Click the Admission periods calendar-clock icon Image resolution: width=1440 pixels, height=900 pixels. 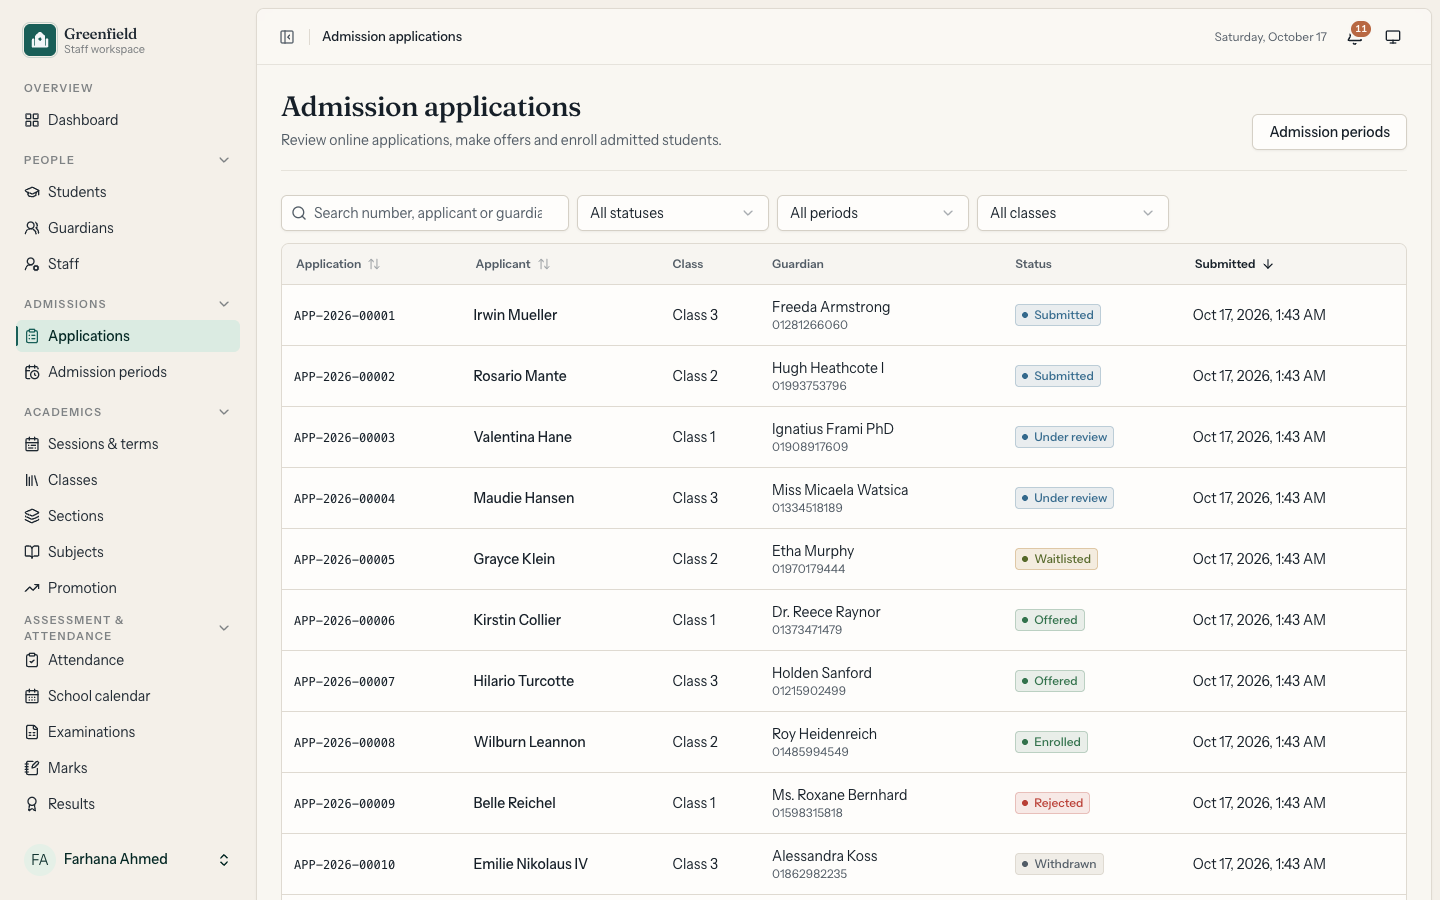coord(32,372)
